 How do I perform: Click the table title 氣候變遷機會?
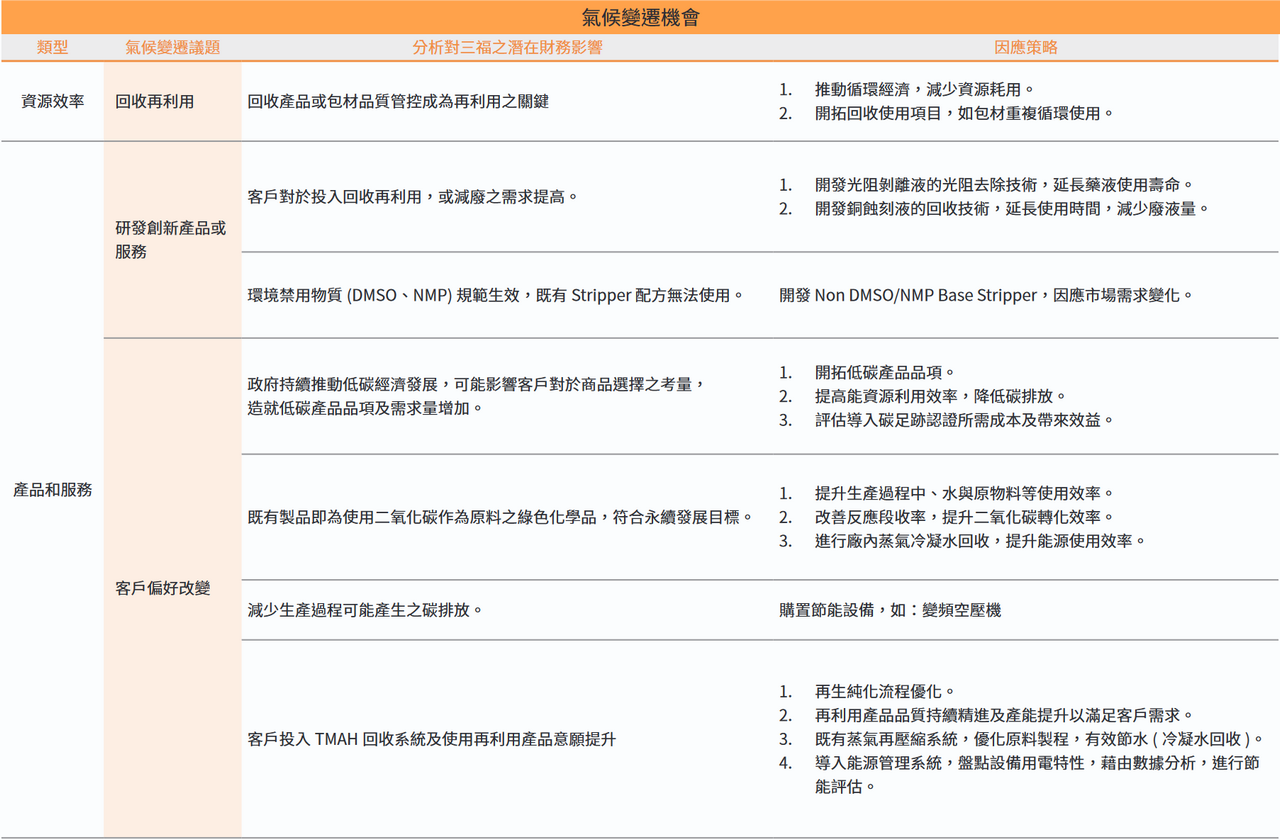(x=640, y=17)
